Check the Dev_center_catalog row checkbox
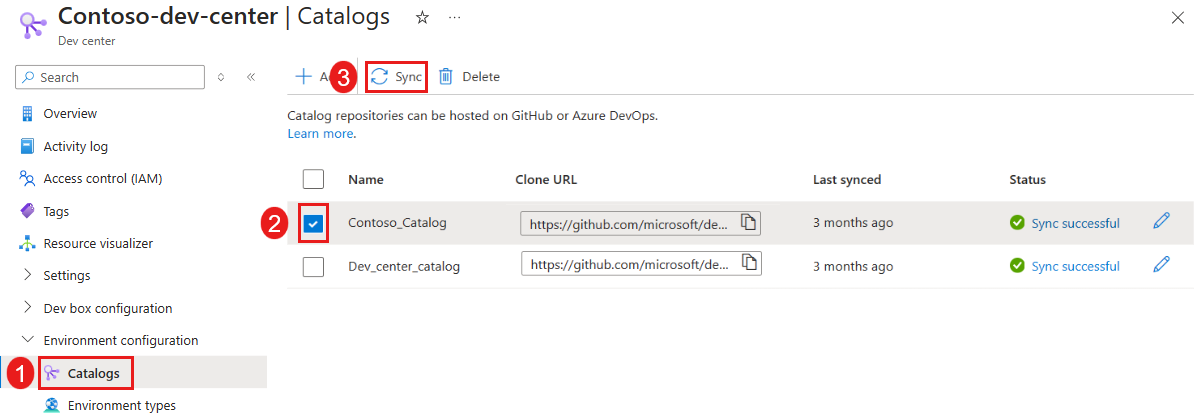 [x=313, y=266]
